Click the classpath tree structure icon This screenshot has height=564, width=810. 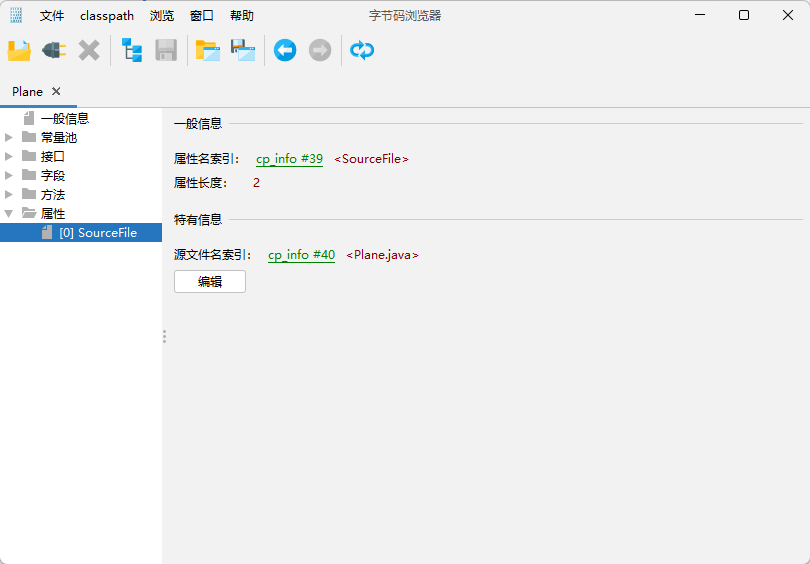click(132, 50)
